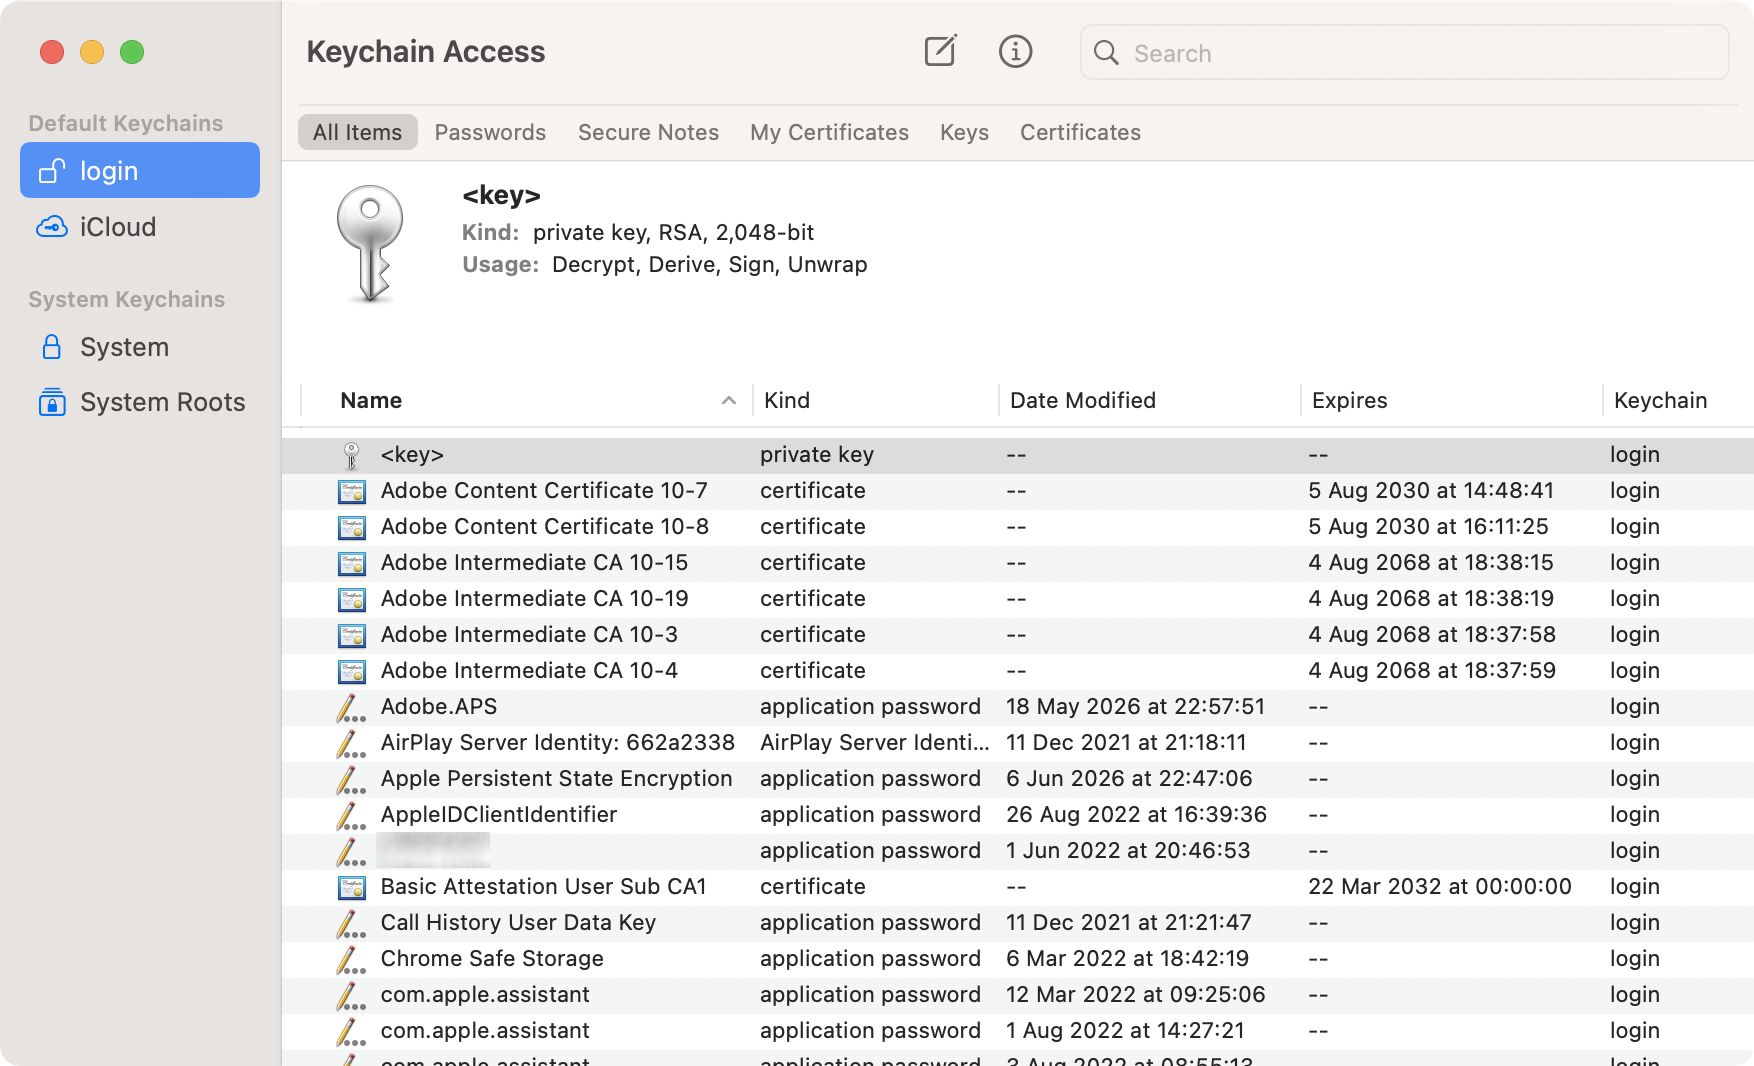Open the info (i) button in toolbar

1015,51
